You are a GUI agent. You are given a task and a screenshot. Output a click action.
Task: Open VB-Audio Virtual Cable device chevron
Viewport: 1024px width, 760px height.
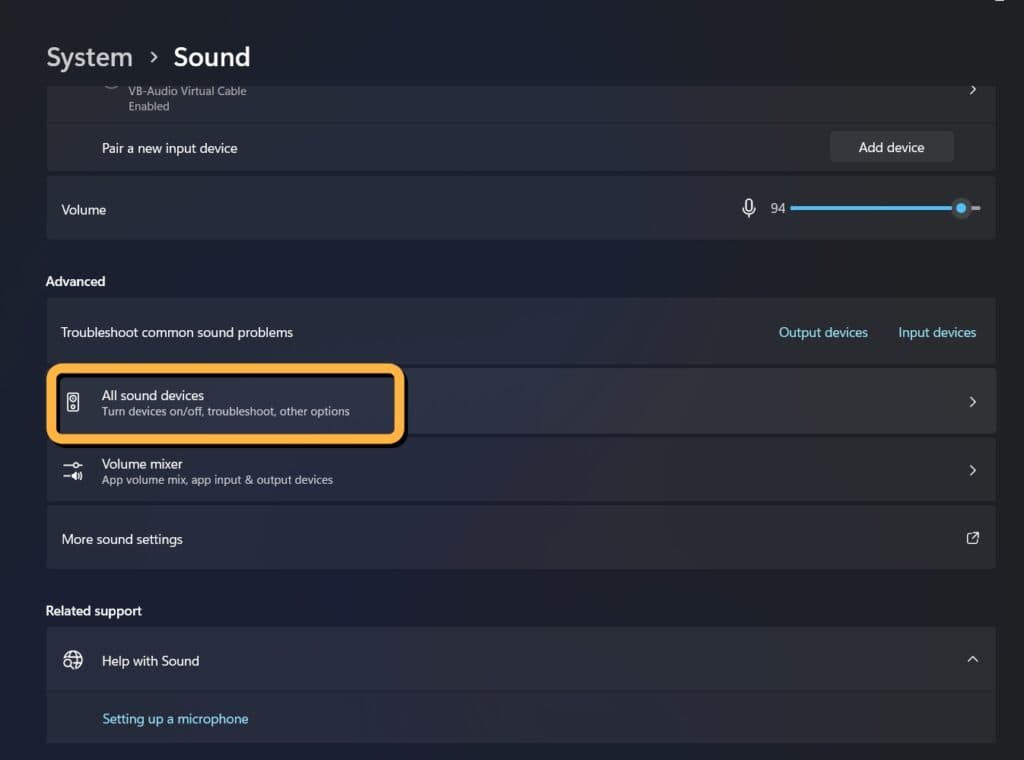[x=972, y=89]
